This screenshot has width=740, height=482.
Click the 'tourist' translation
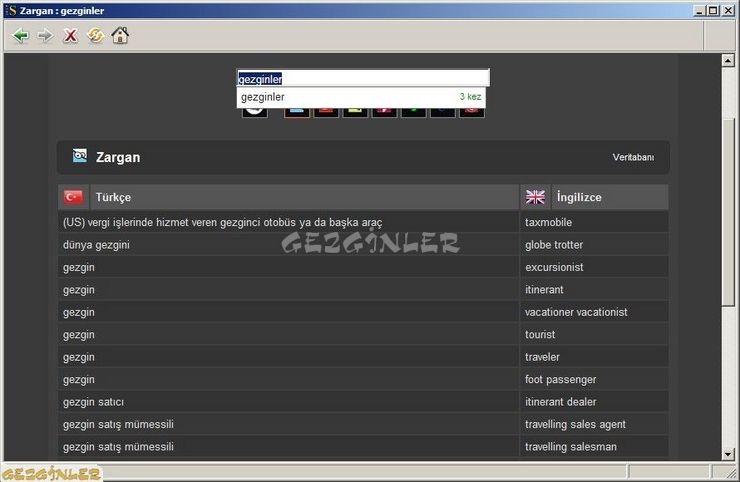coord(540,335)
